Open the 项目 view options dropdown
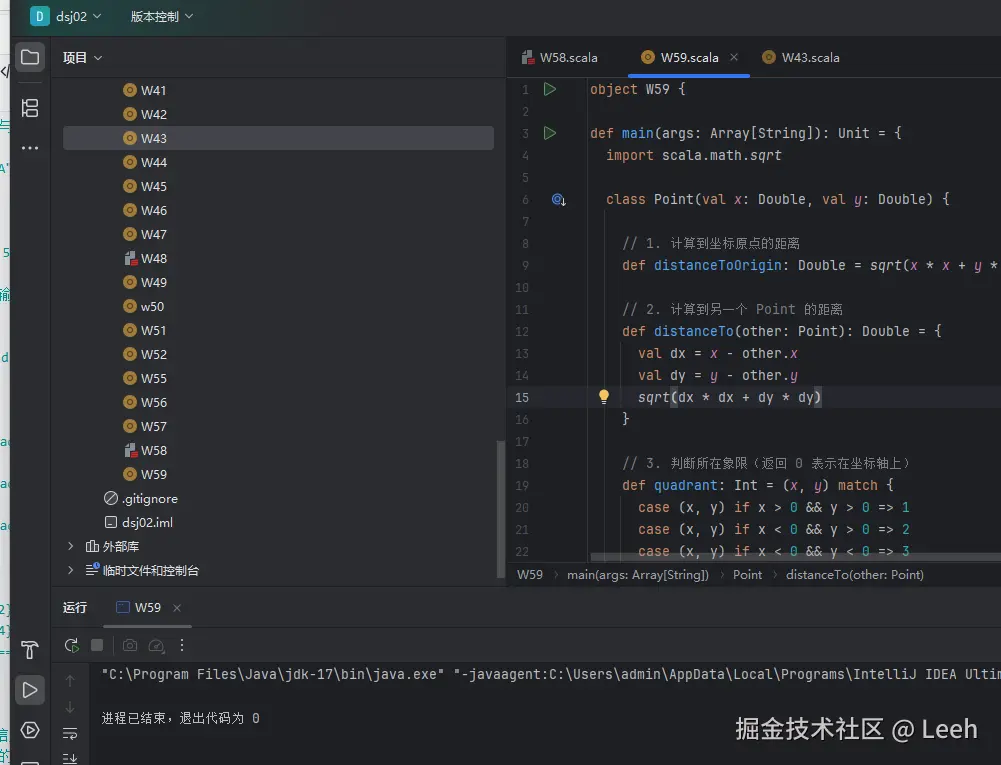Screen dimensions: 1001x765 82,57
